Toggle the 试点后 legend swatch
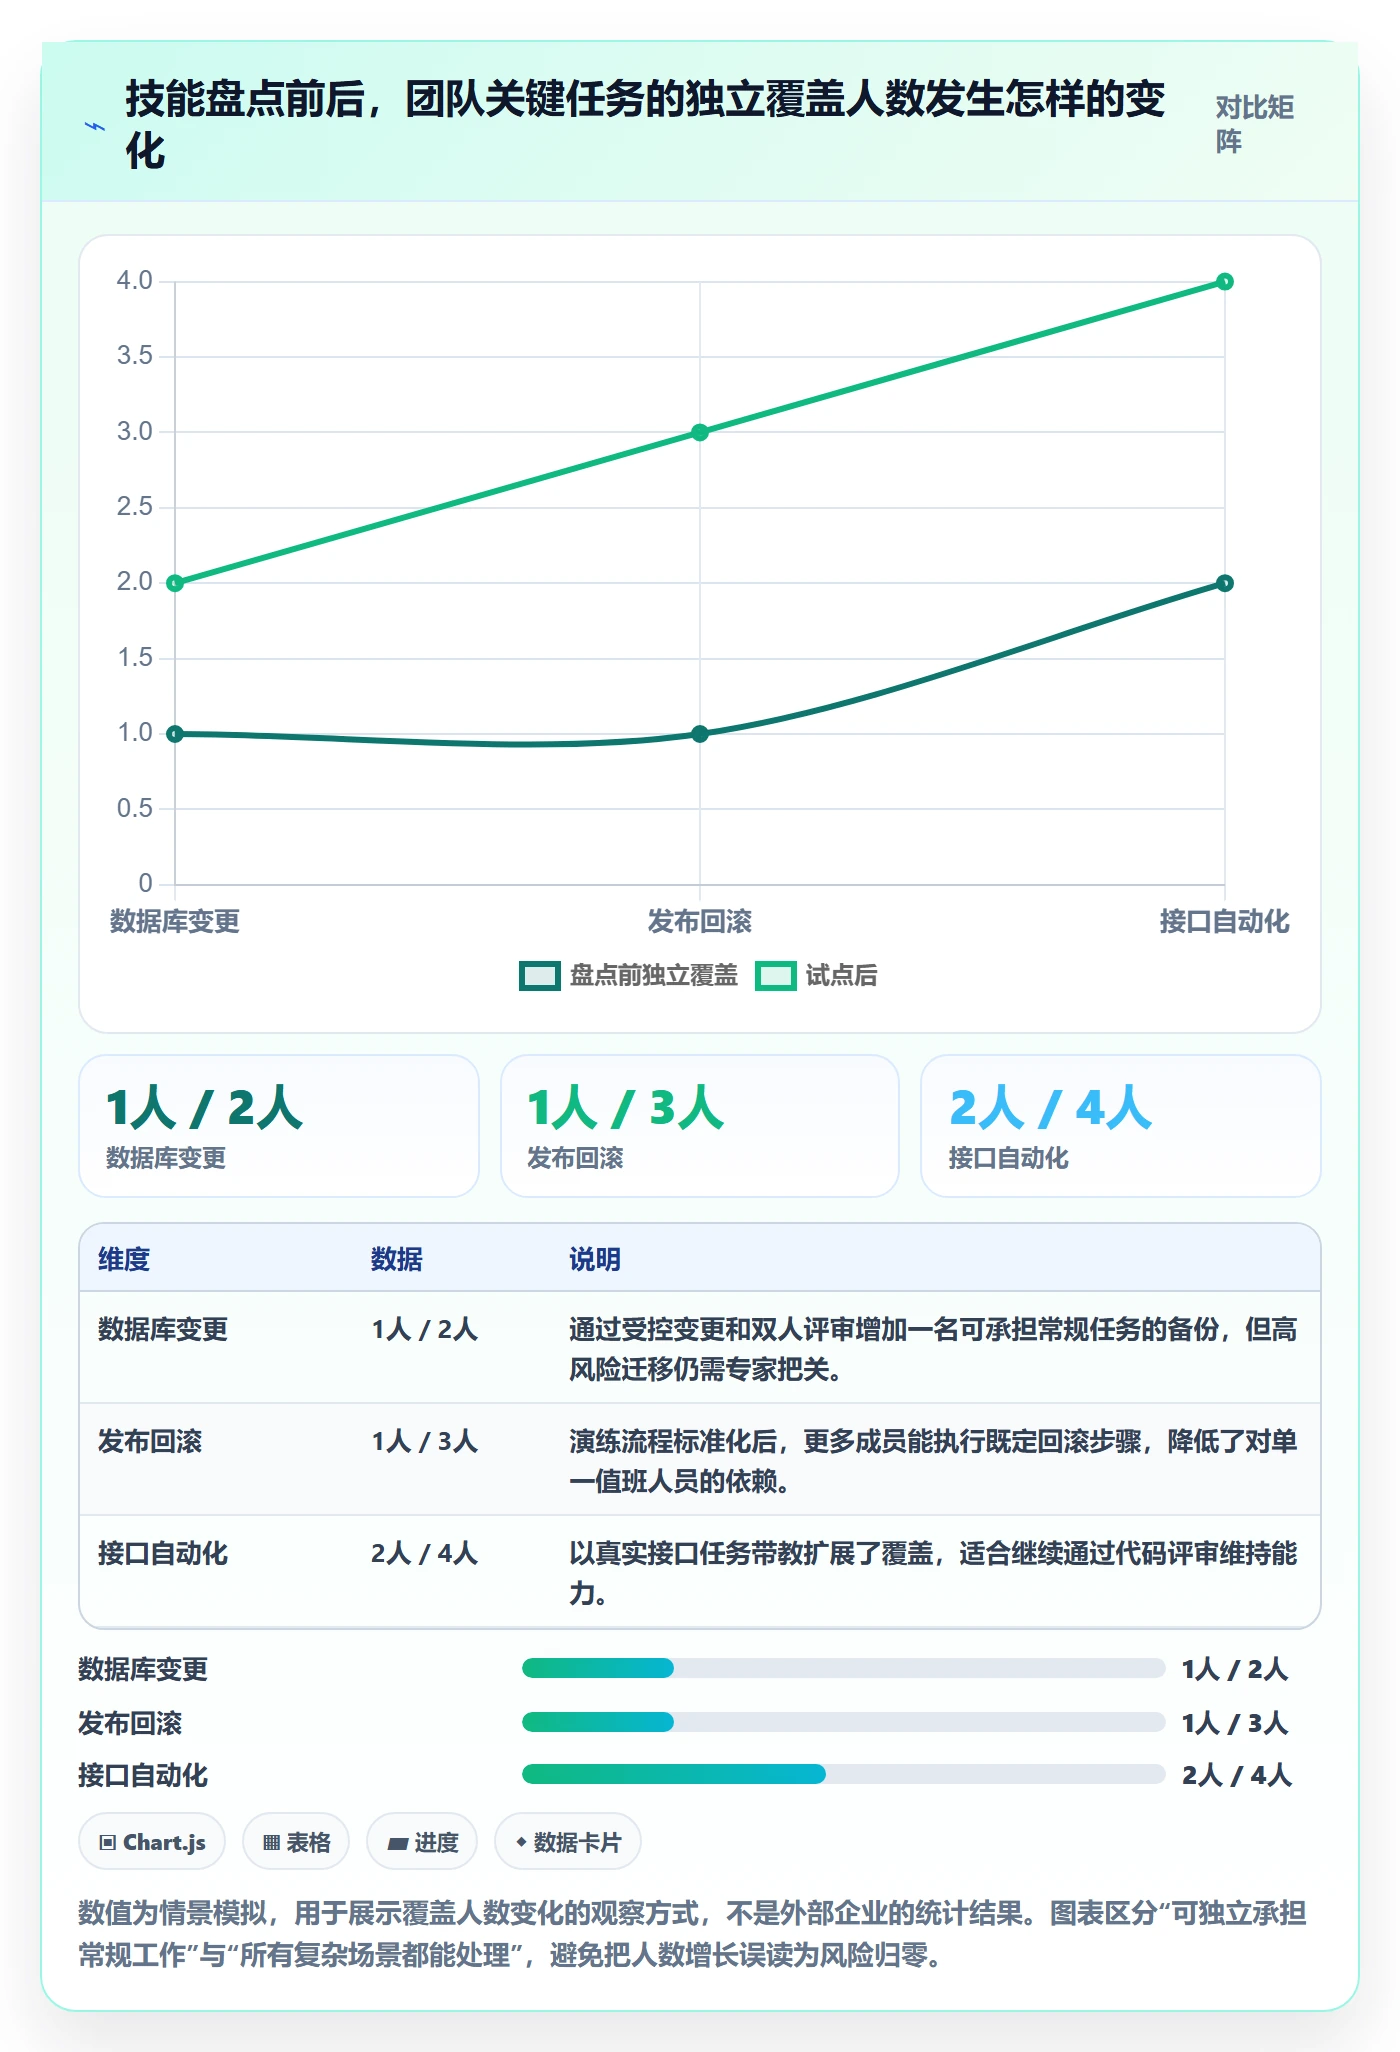 [775, 975]
